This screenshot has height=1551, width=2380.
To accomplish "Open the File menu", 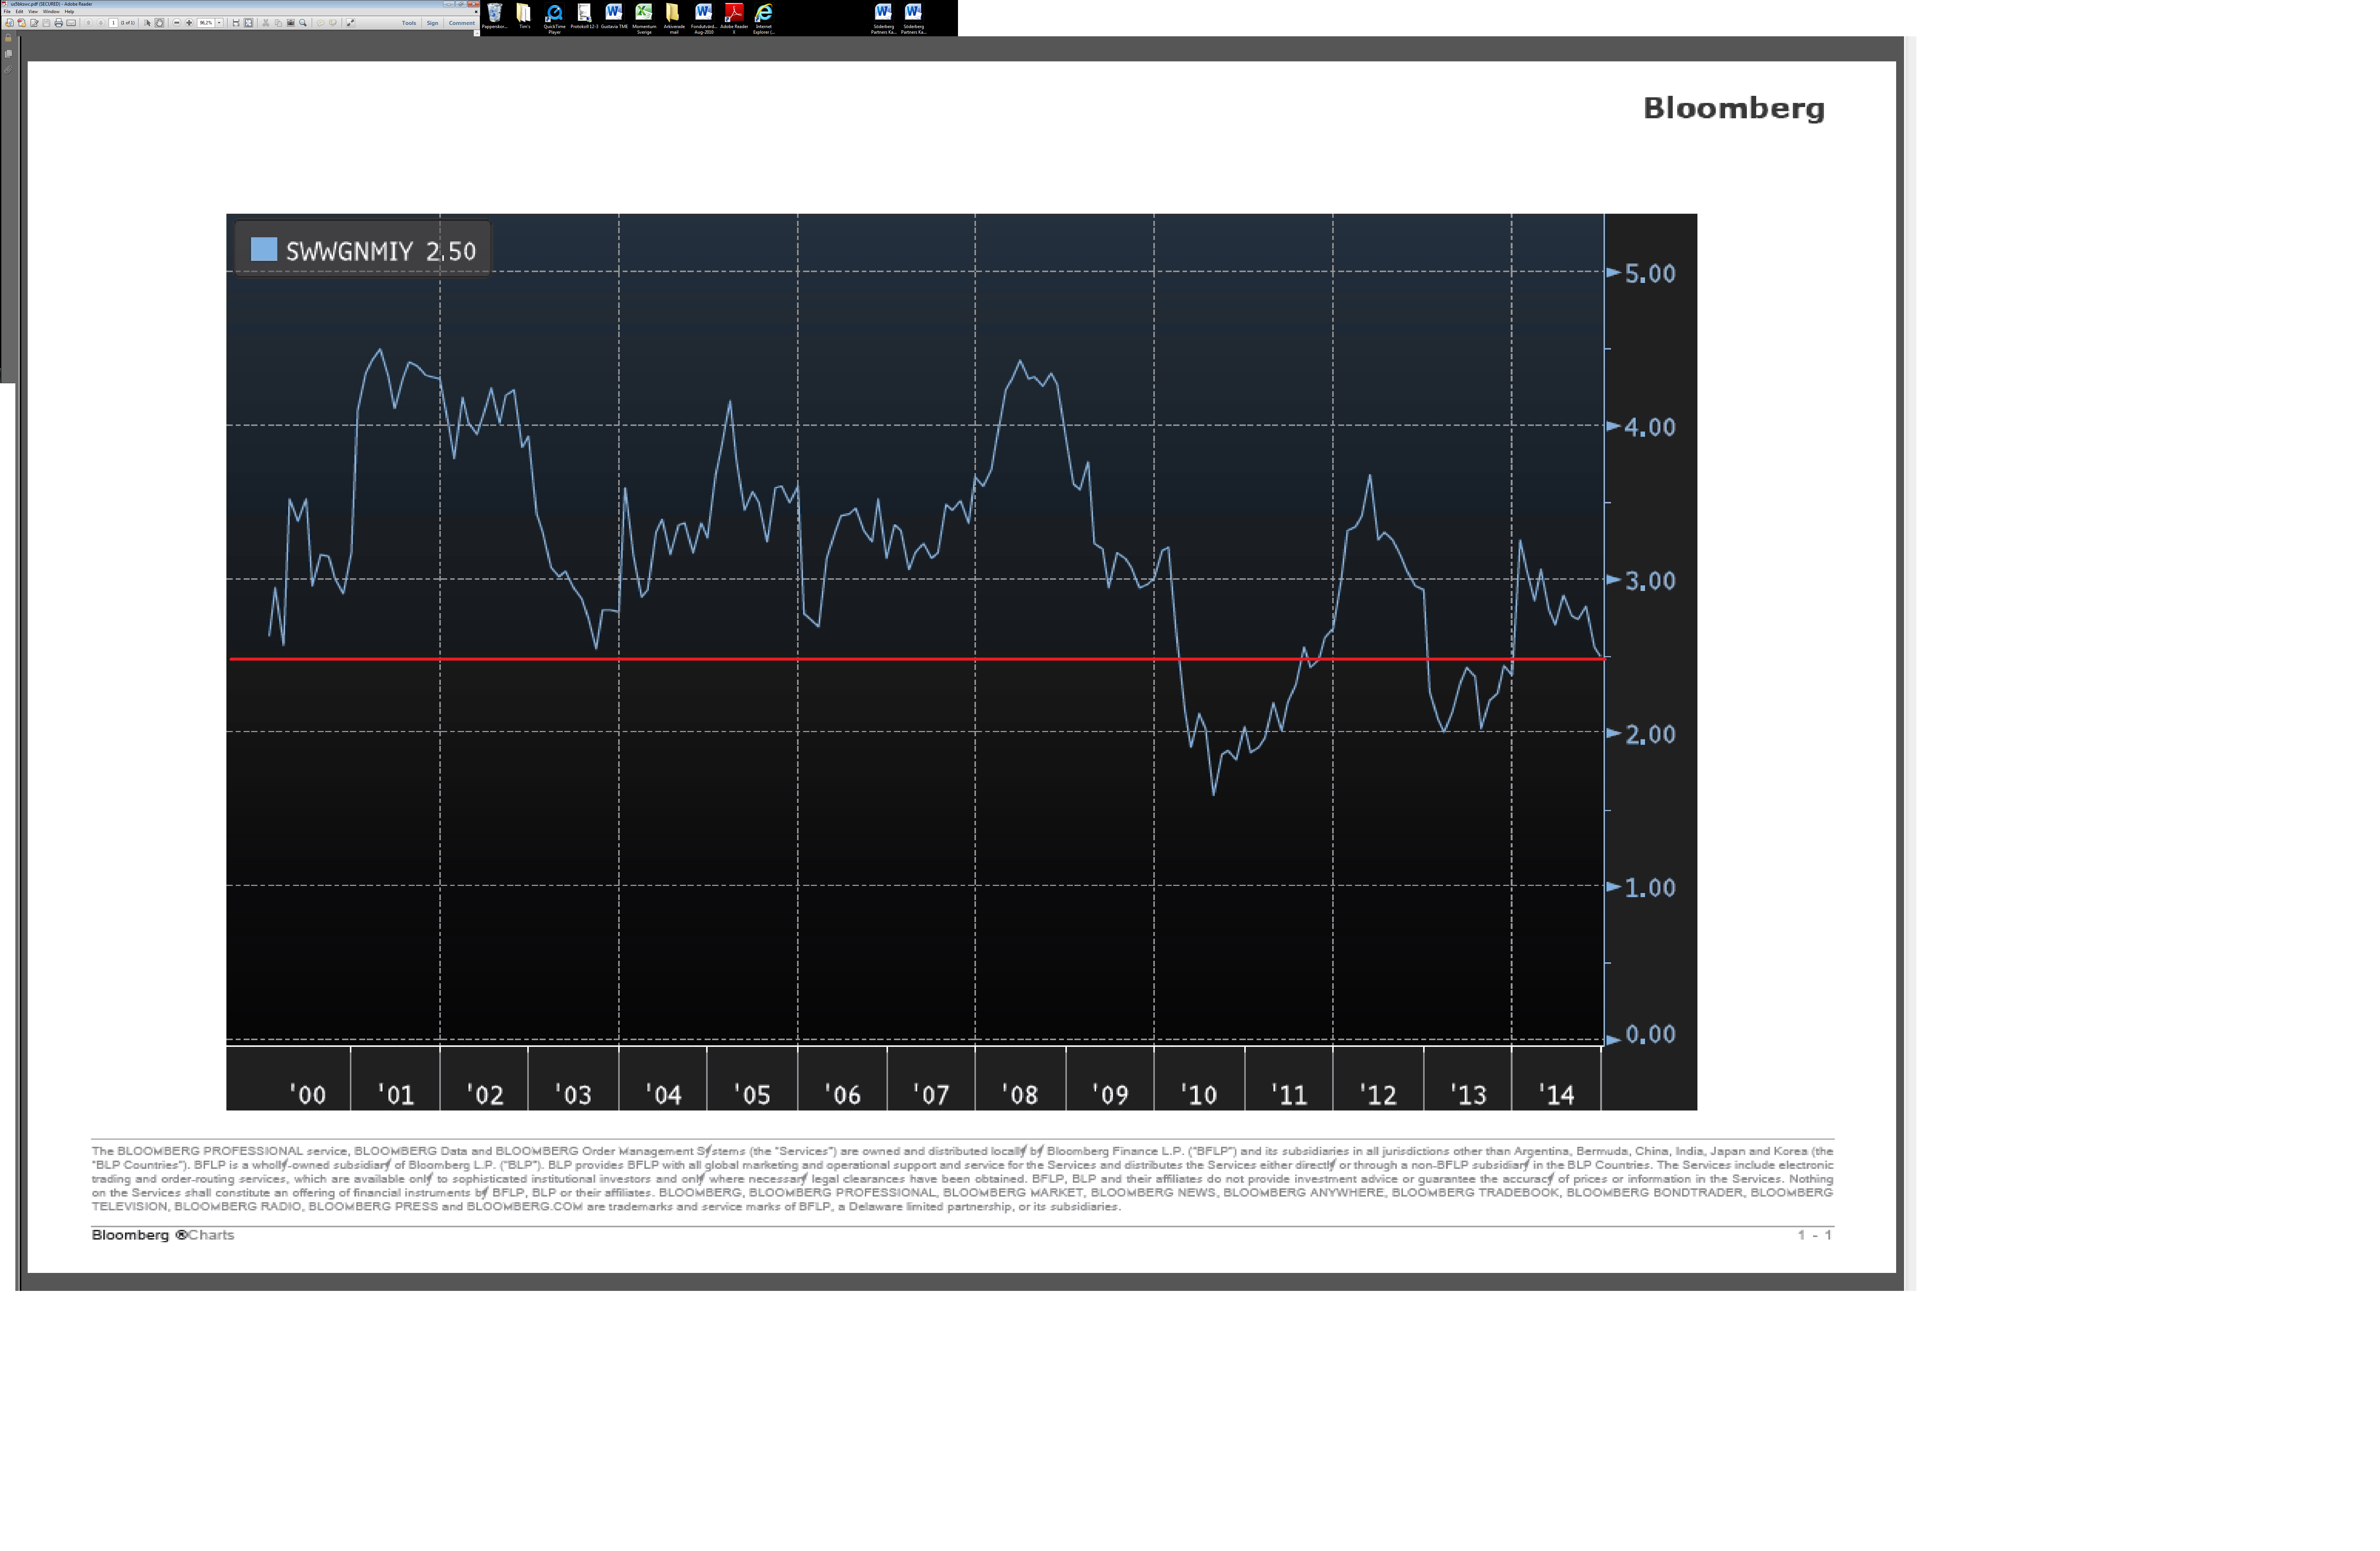I will click(7, 12).
